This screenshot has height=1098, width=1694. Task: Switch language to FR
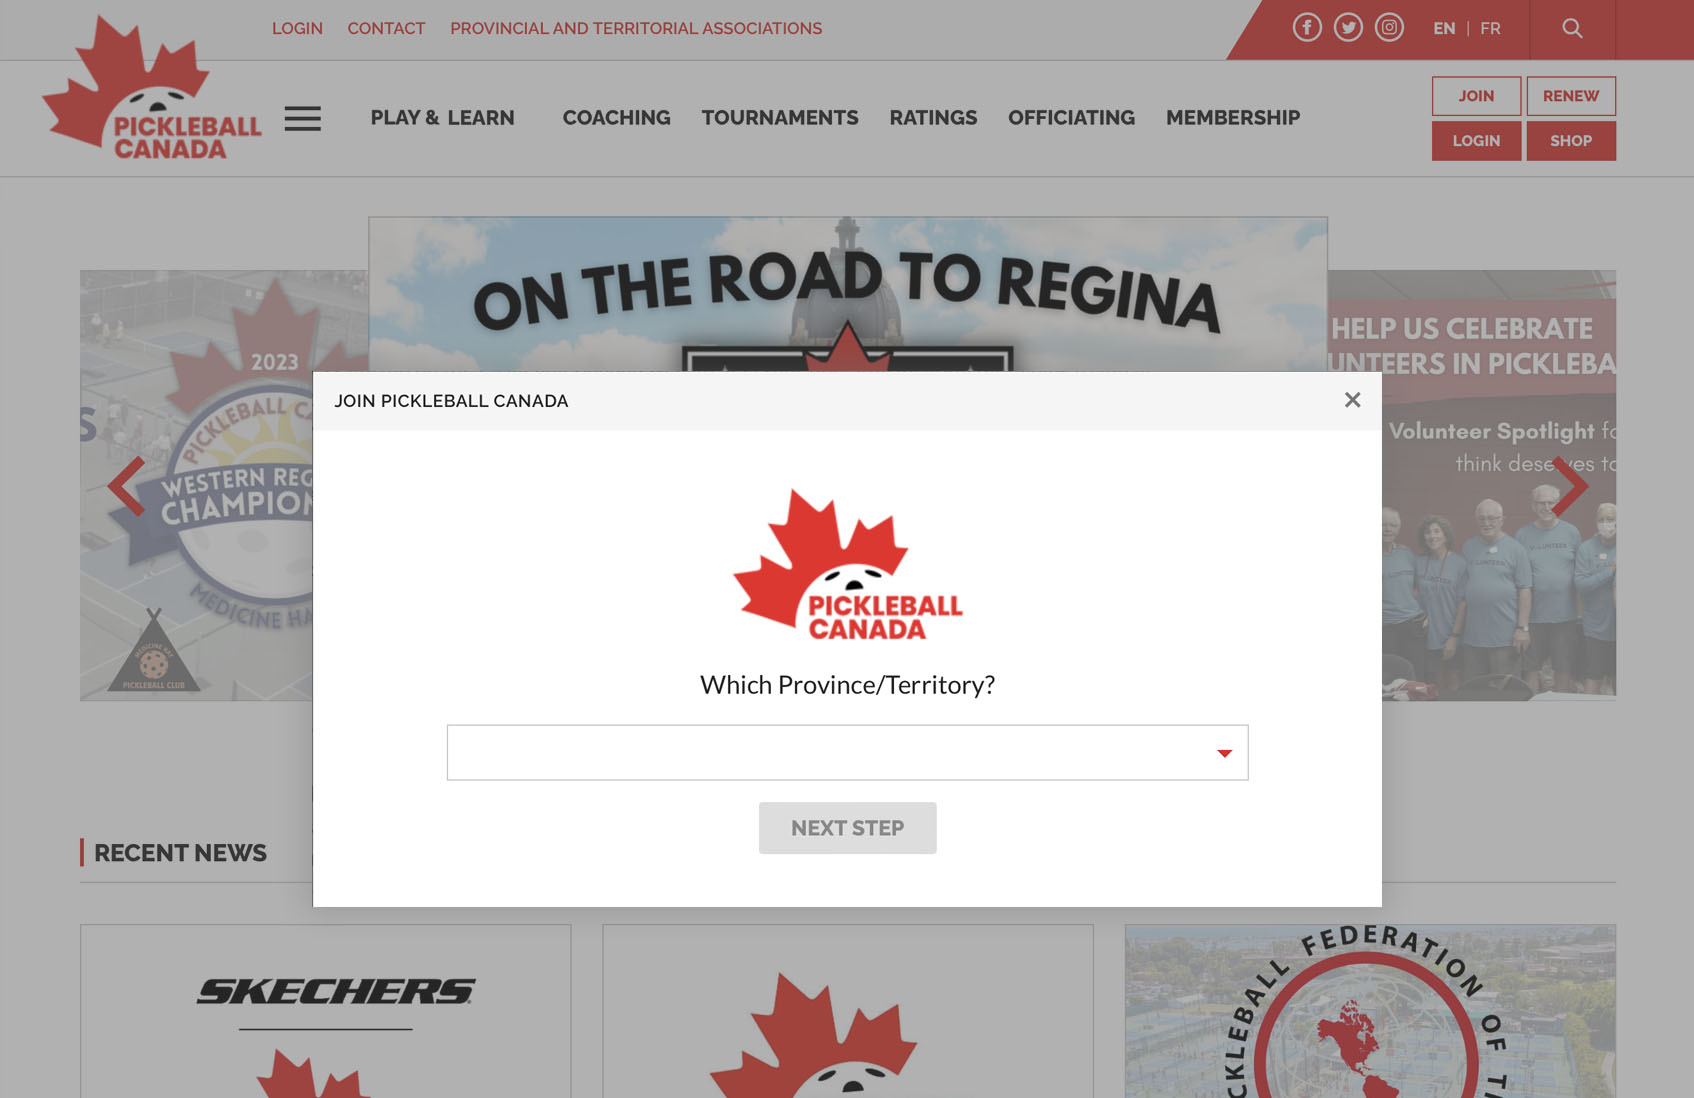(x=1490, y=28)
